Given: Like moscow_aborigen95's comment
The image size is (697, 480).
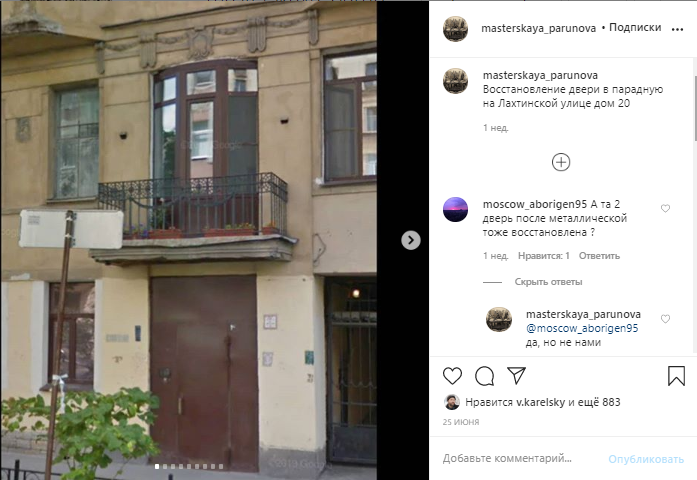Looking at the screenshot, I should [665, 208].
